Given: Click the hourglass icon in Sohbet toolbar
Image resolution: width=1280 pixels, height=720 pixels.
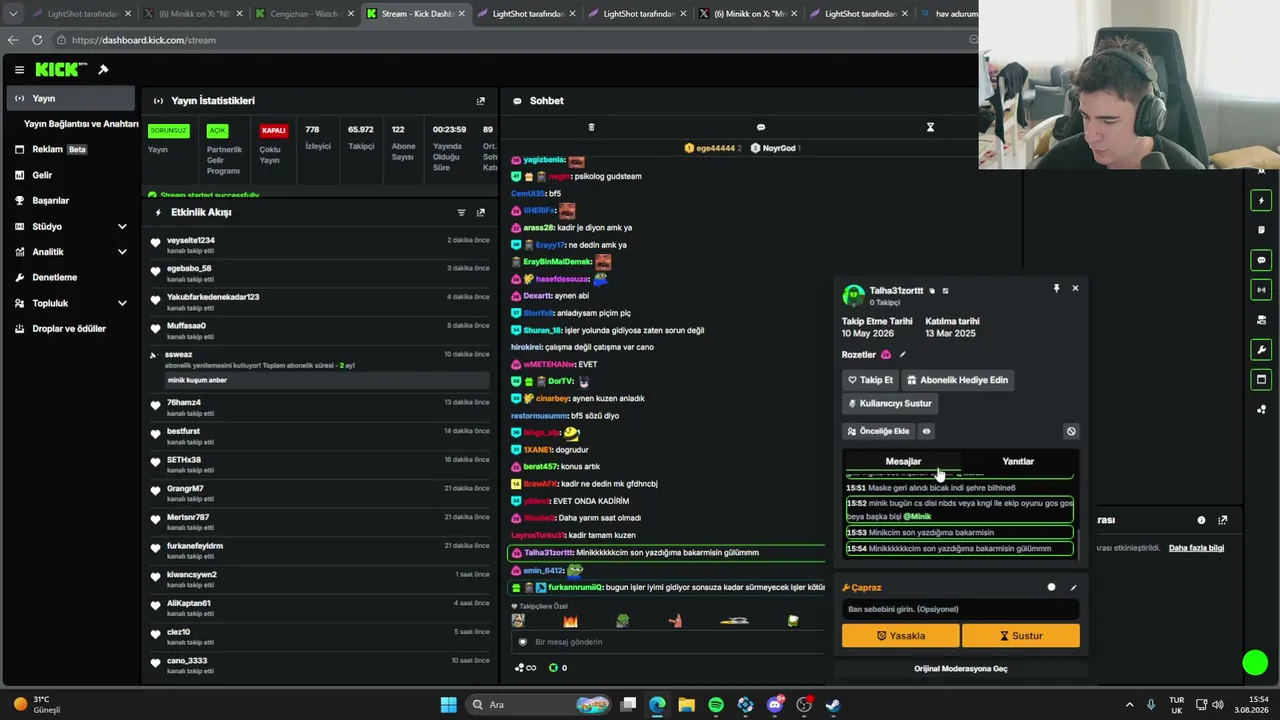Looking at the screenshot, I should coord(930,127).
